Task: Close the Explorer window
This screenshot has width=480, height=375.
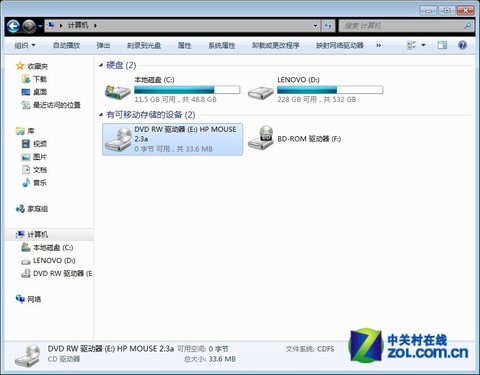Action: click(466, 11)
